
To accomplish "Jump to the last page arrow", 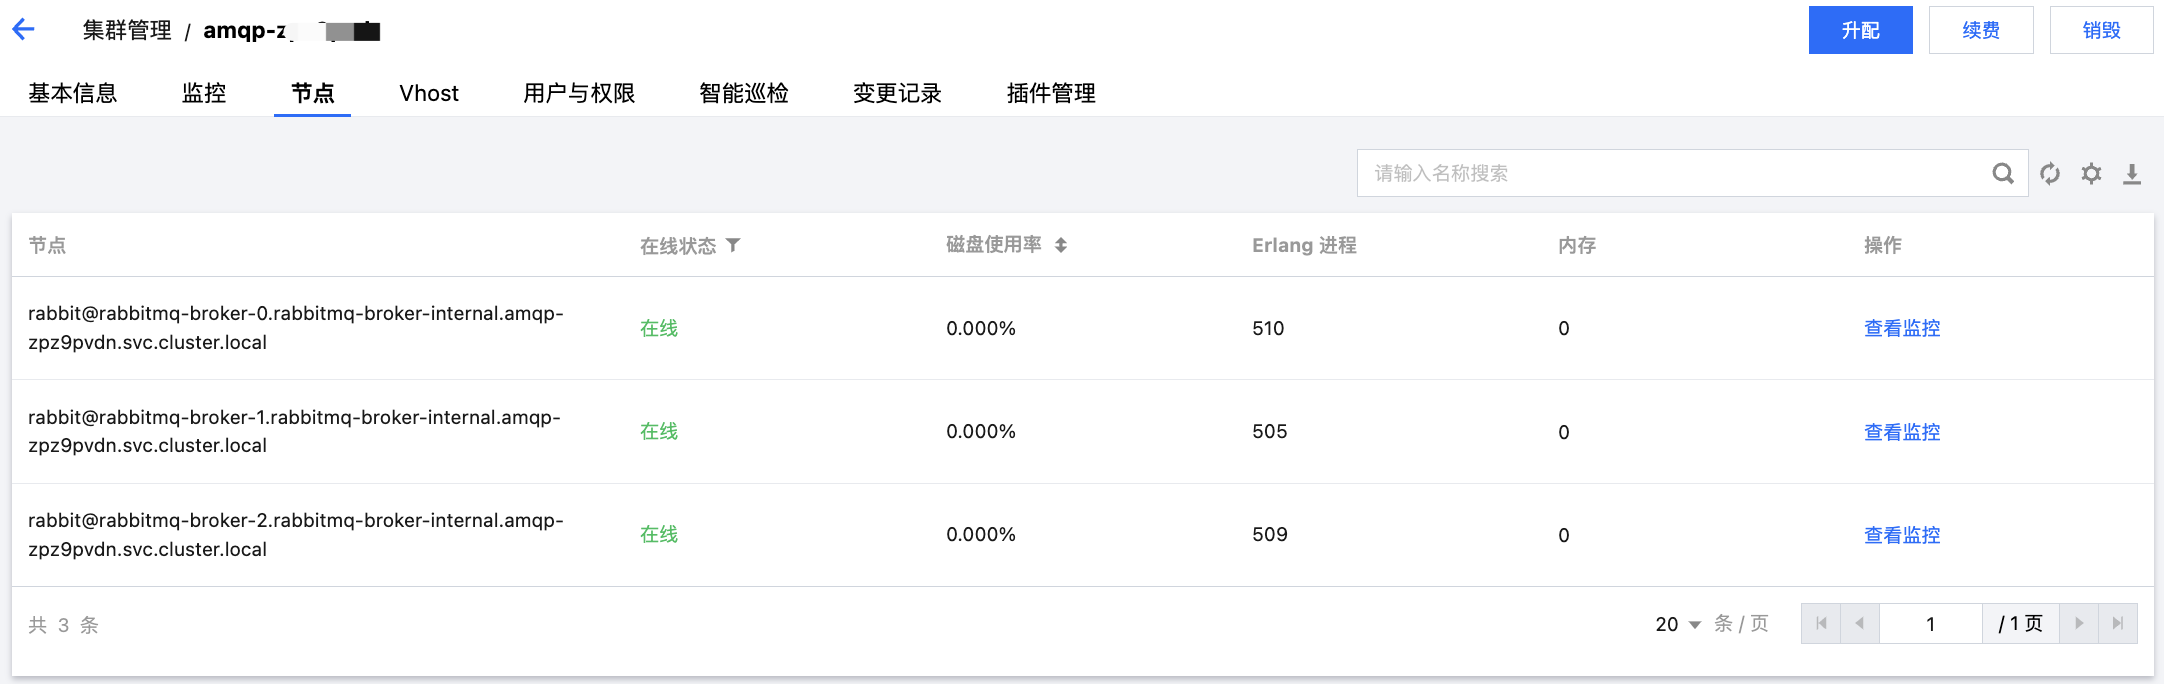I will (x=2118, y=623).
